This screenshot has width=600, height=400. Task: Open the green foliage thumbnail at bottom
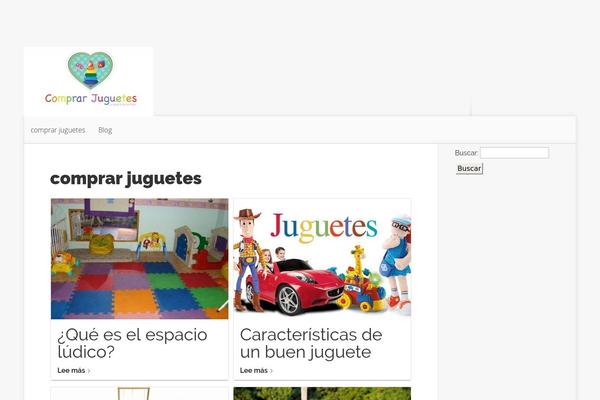click(x=358, y=393)
